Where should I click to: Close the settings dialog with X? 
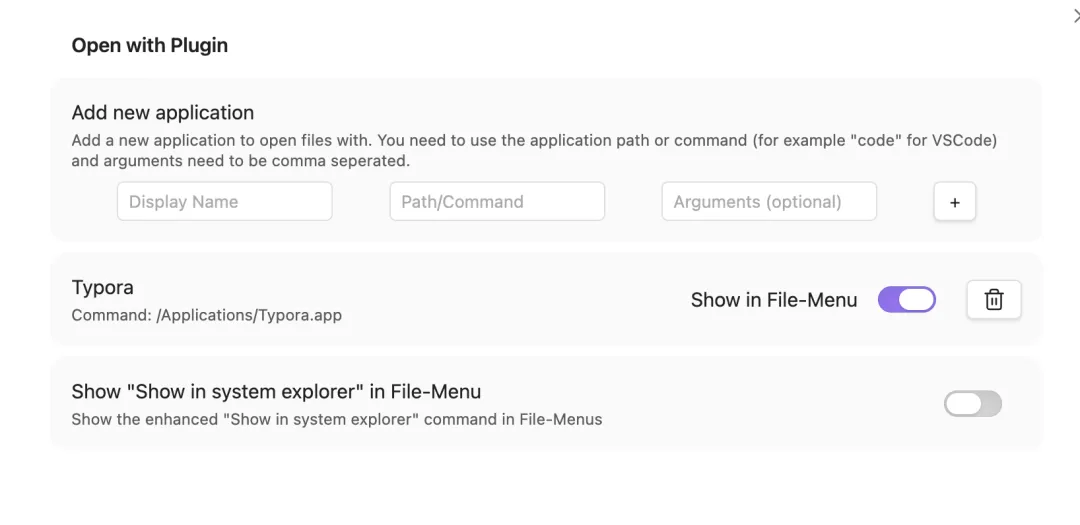(1076, 16)
